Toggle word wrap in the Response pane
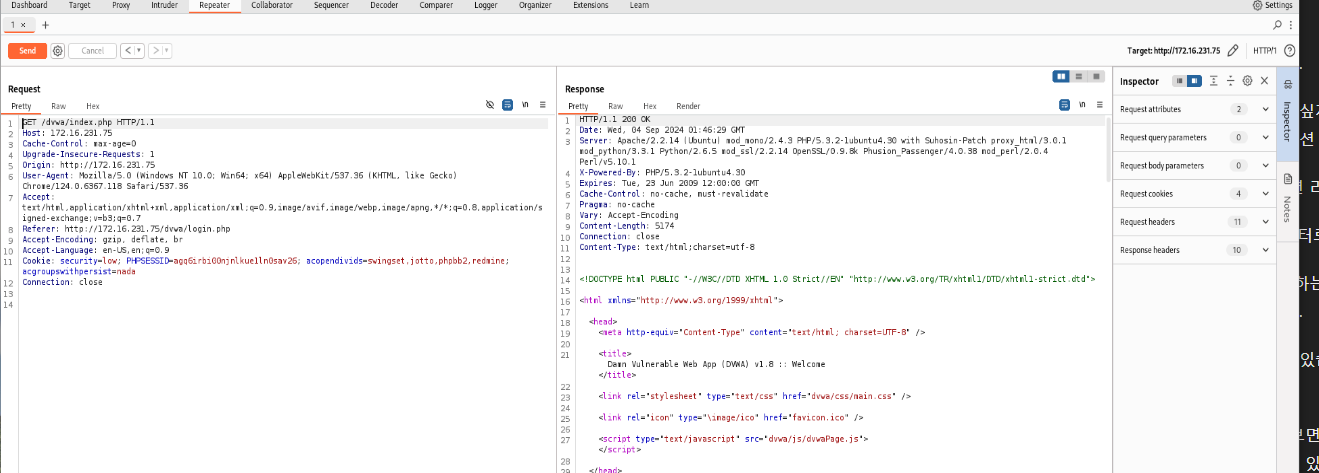1319x473 pixels. (x=1065, y=104)
